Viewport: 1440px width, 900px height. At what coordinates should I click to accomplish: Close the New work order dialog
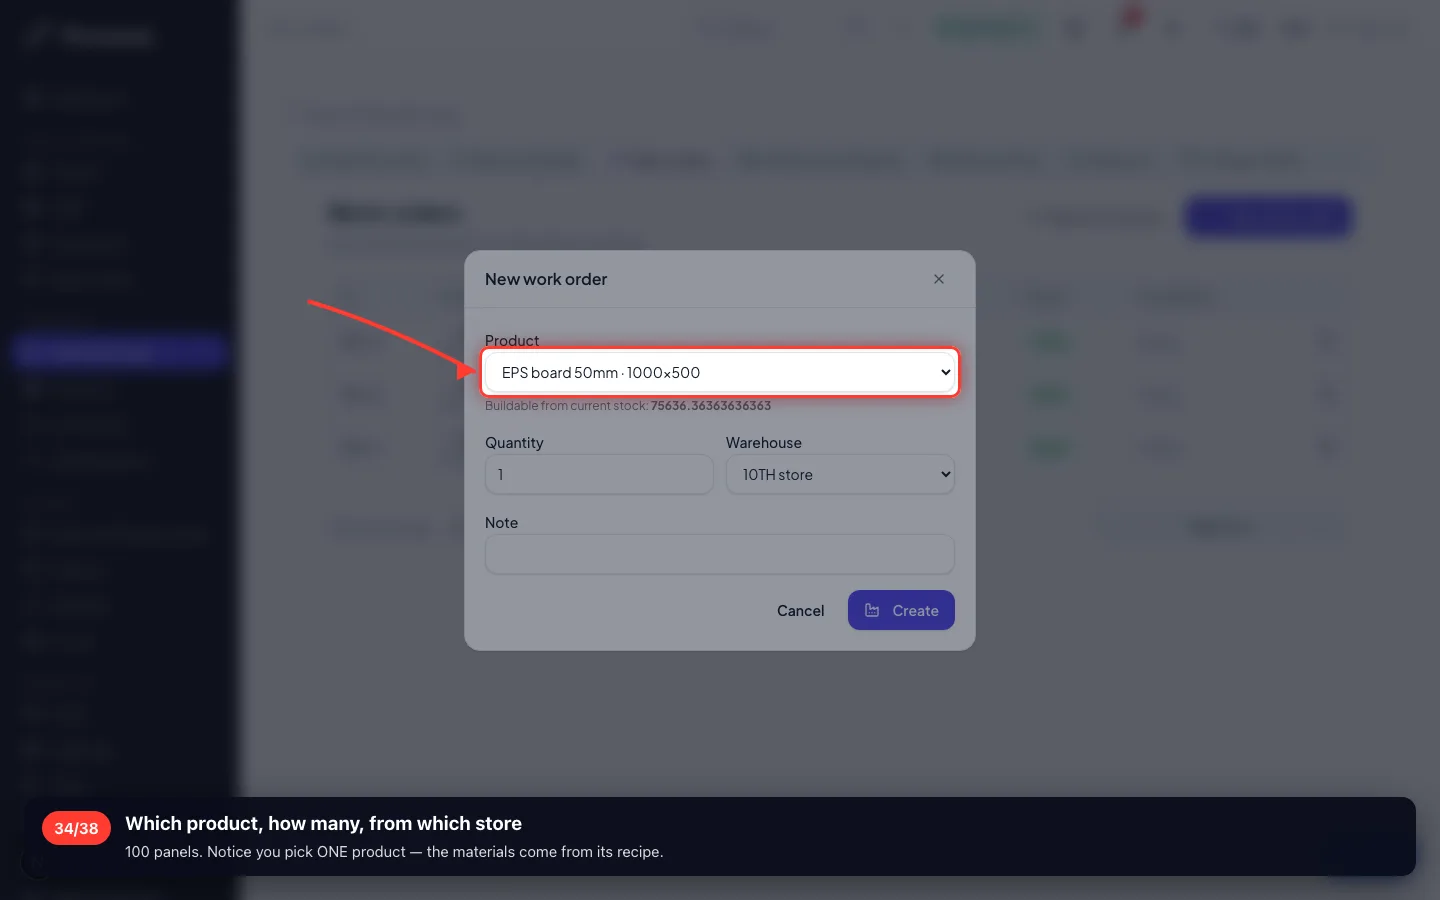(x=938, y=279)
